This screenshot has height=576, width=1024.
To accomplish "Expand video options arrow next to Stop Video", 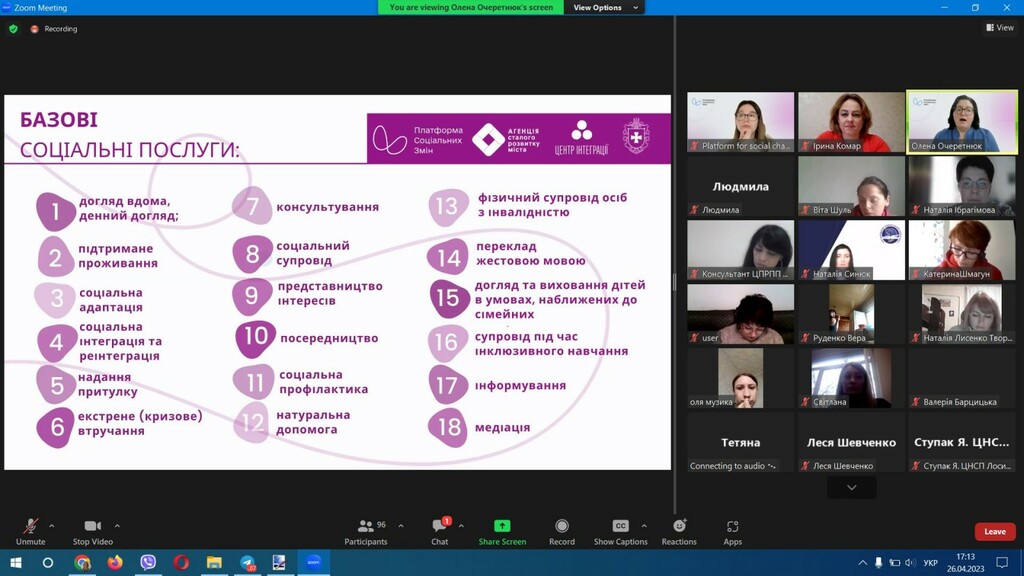I will 117,526.
